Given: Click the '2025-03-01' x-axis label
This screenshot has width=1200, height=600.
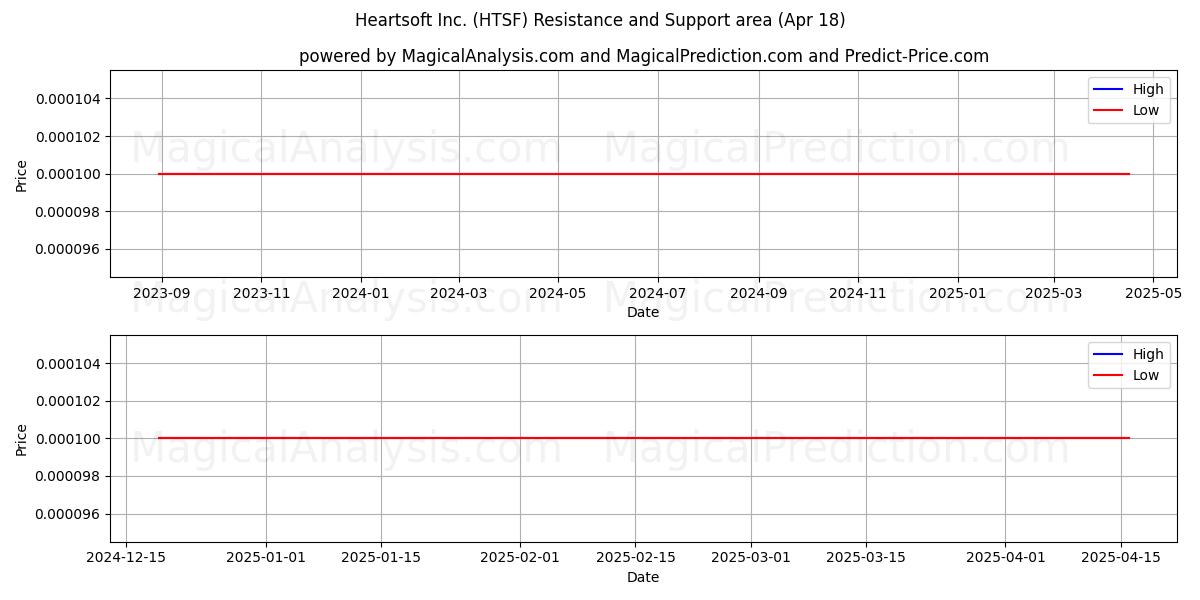Looking at the screenshot, I should tap(751, 560).
